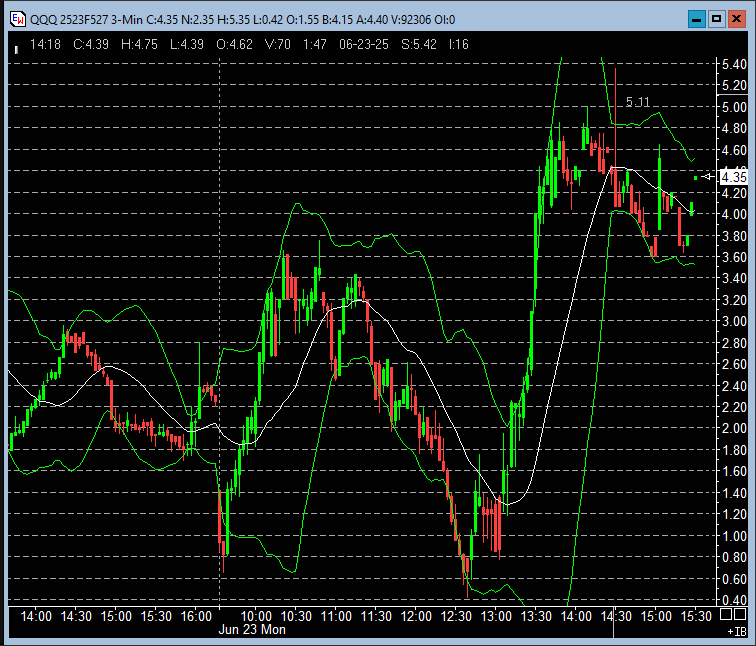The image size is (756, 646).
Task: Click the H:4.75 high value in data row
Action: [139, 44]
